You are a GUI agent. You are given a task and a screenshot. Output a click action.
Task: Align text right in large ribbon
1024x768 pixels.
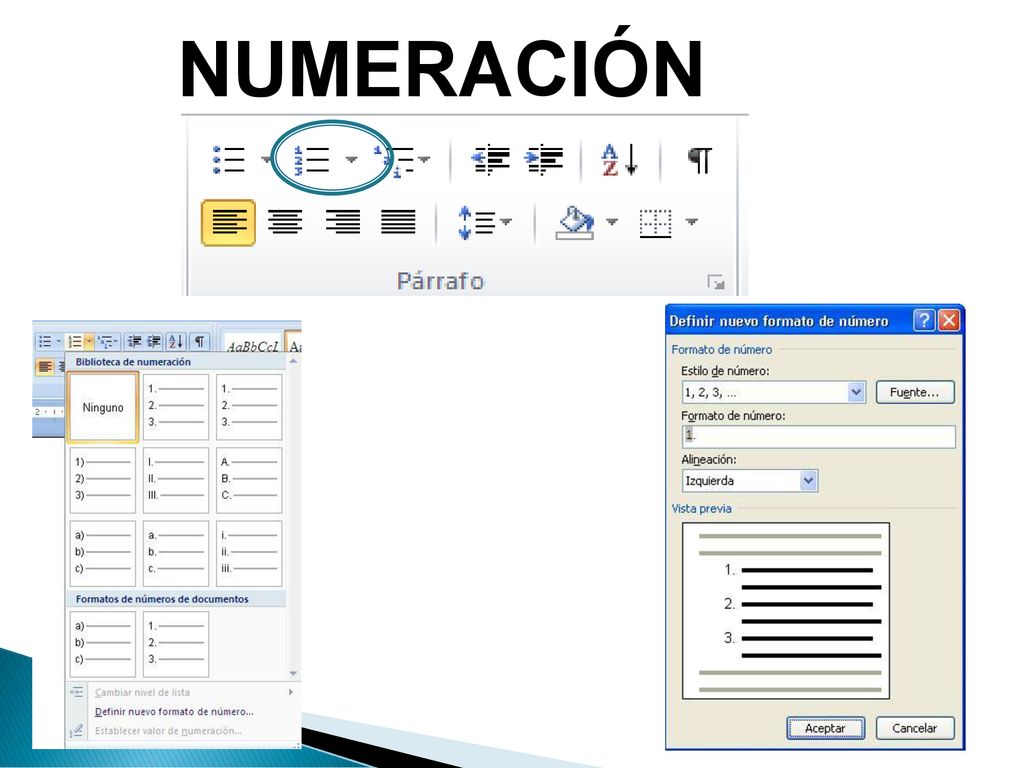(343, 222)
